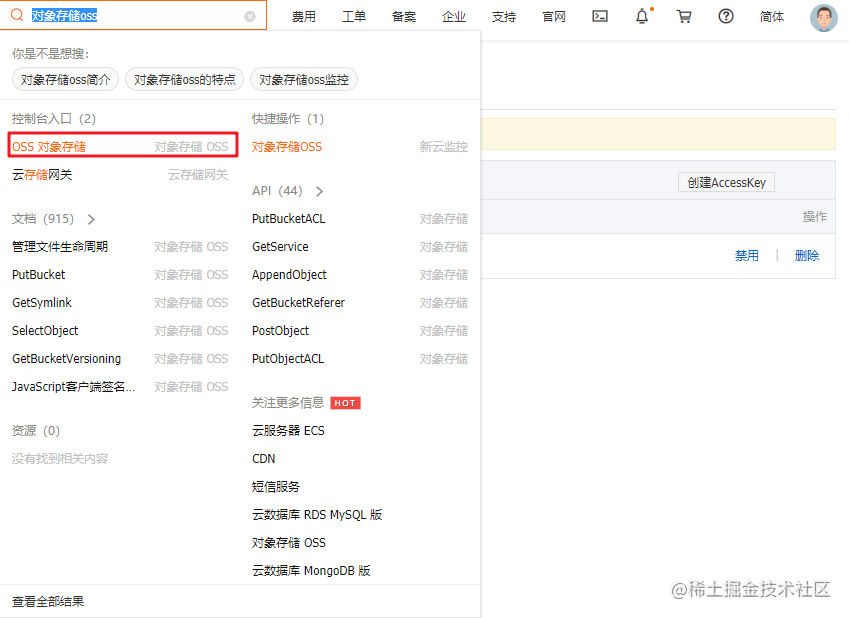The height and width of the screenshot is (618, 849).
Task: Open the 工单 menu
Action: point(354,17)
